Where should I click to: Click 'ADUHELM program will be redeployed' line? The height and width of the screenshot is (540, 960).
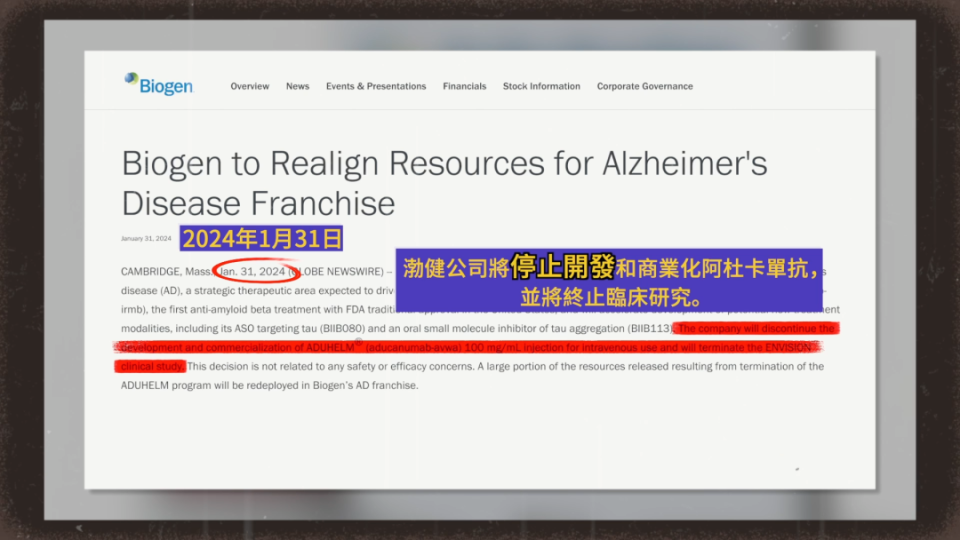pos(269,385)
